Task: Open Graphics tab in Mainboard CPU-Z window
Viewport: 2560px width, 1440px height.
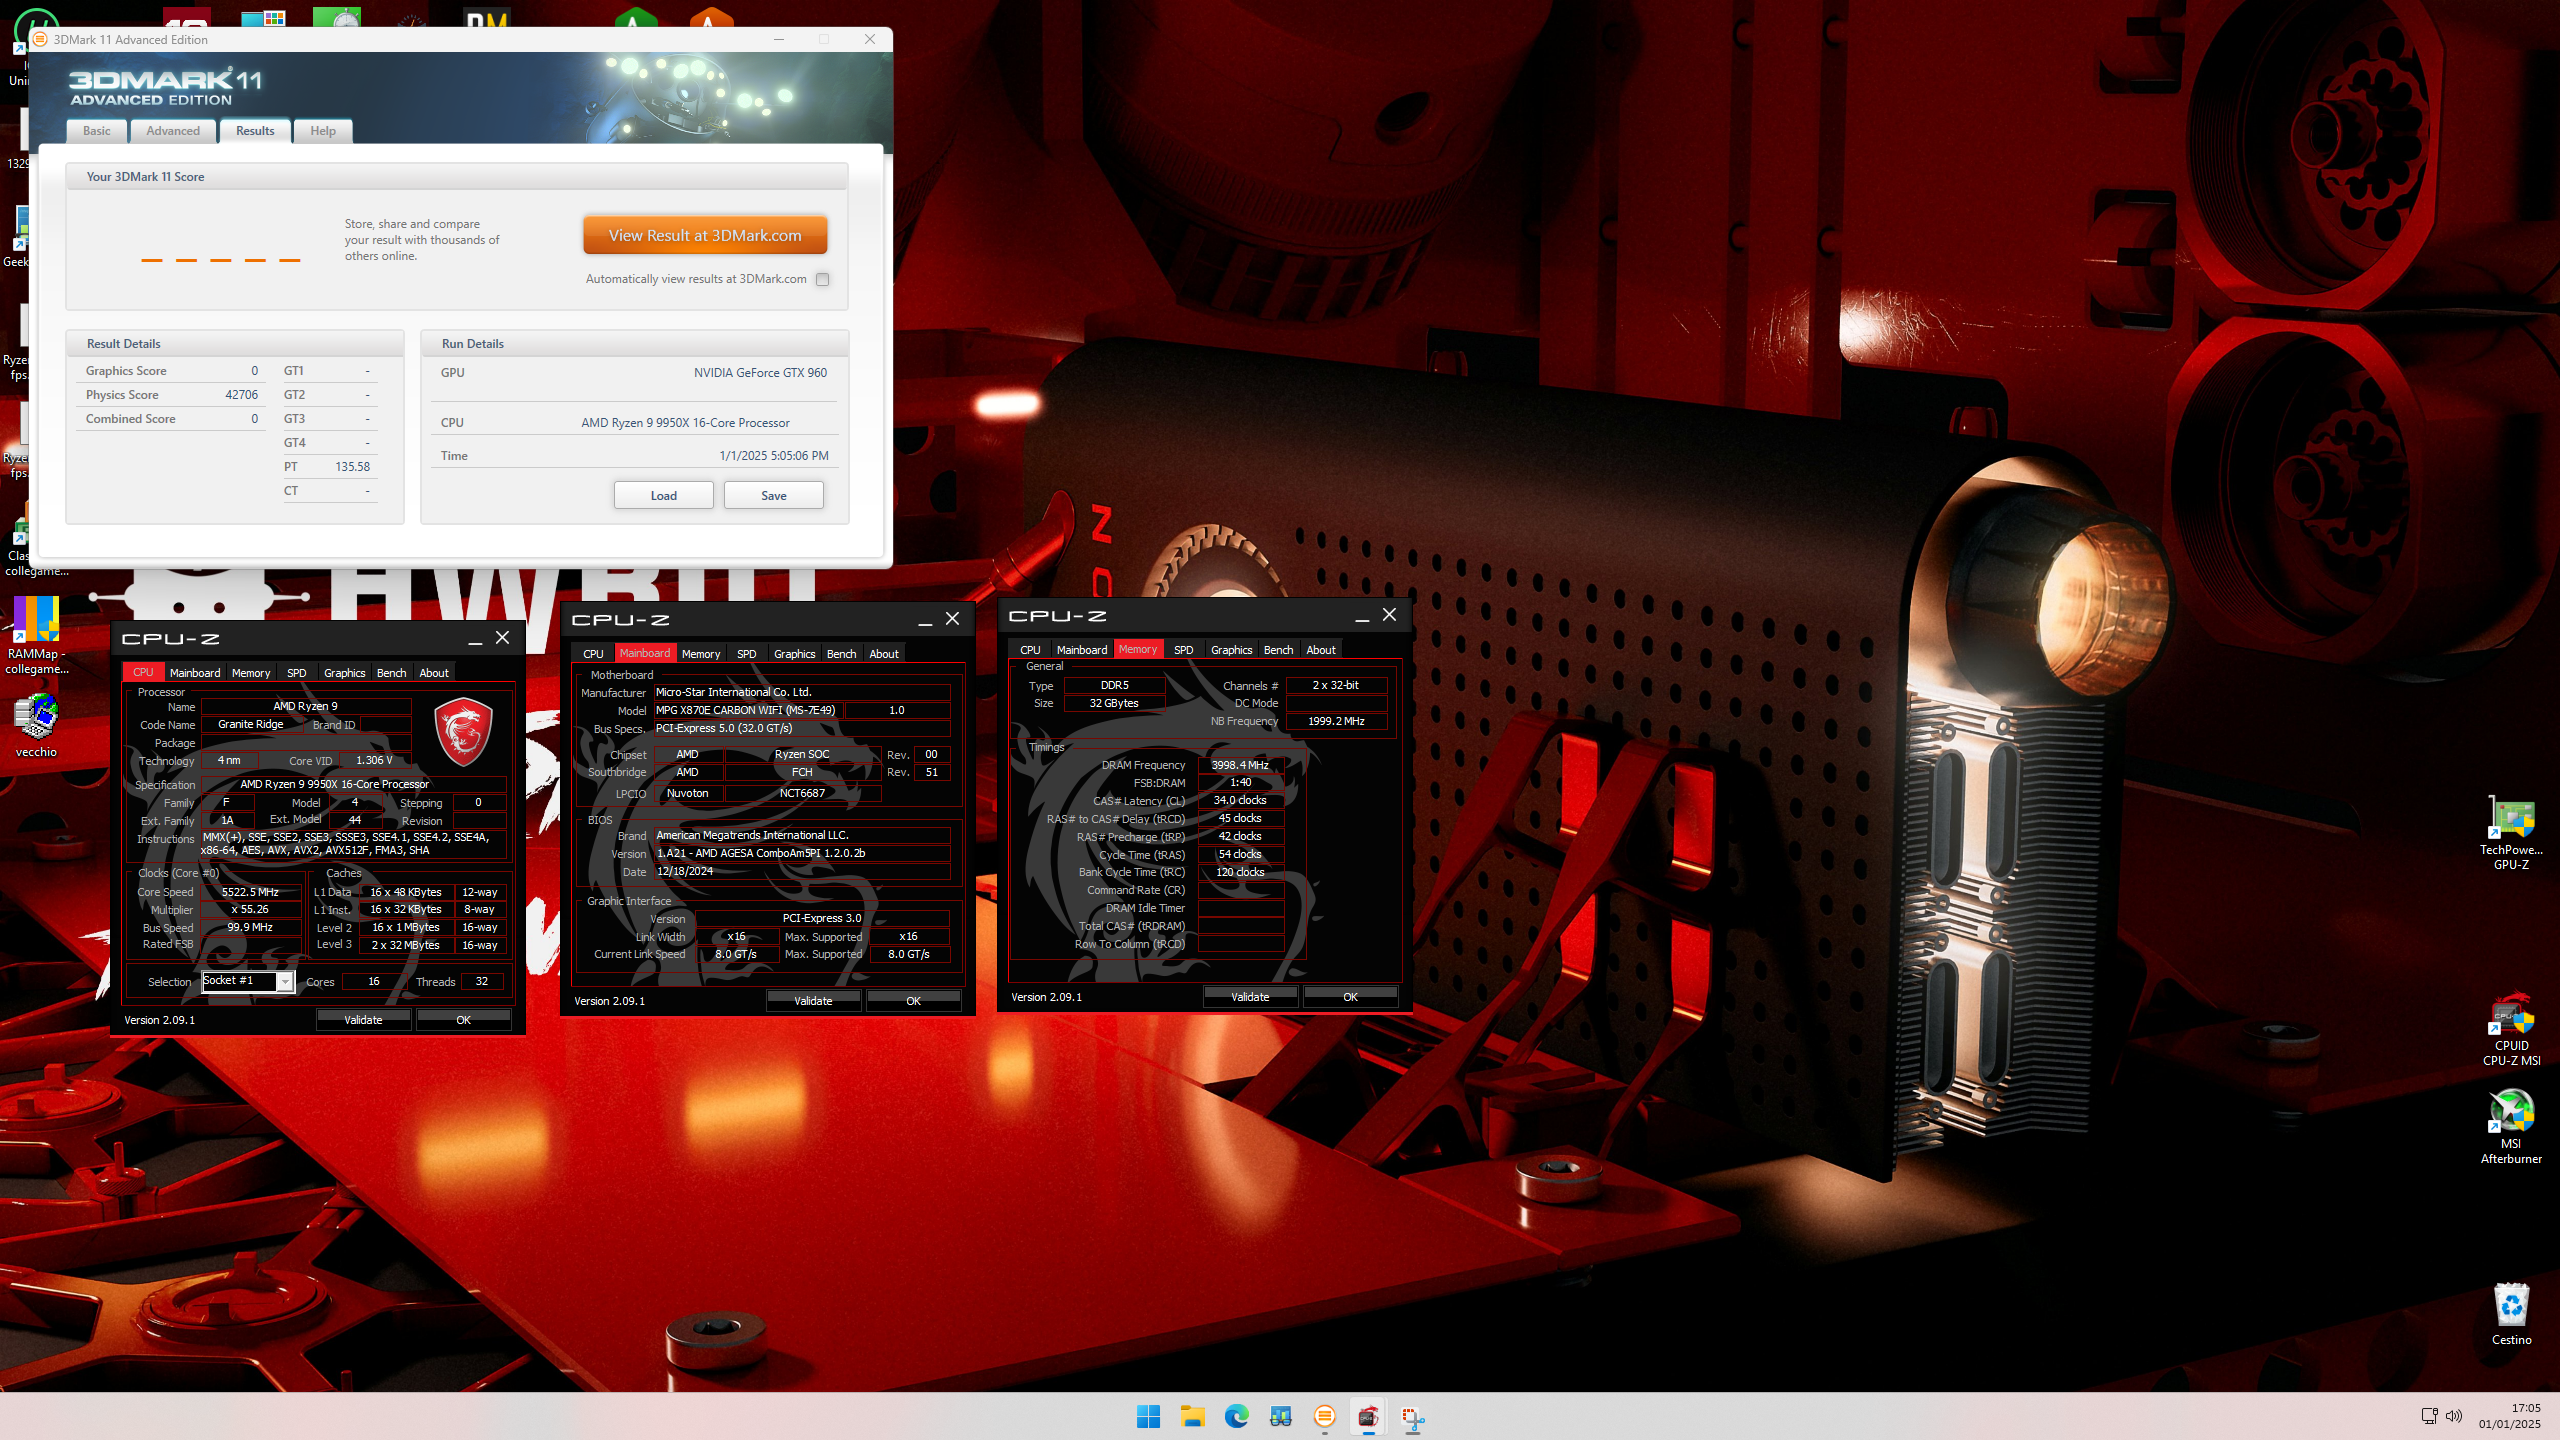Action: [x=794, y=654]
